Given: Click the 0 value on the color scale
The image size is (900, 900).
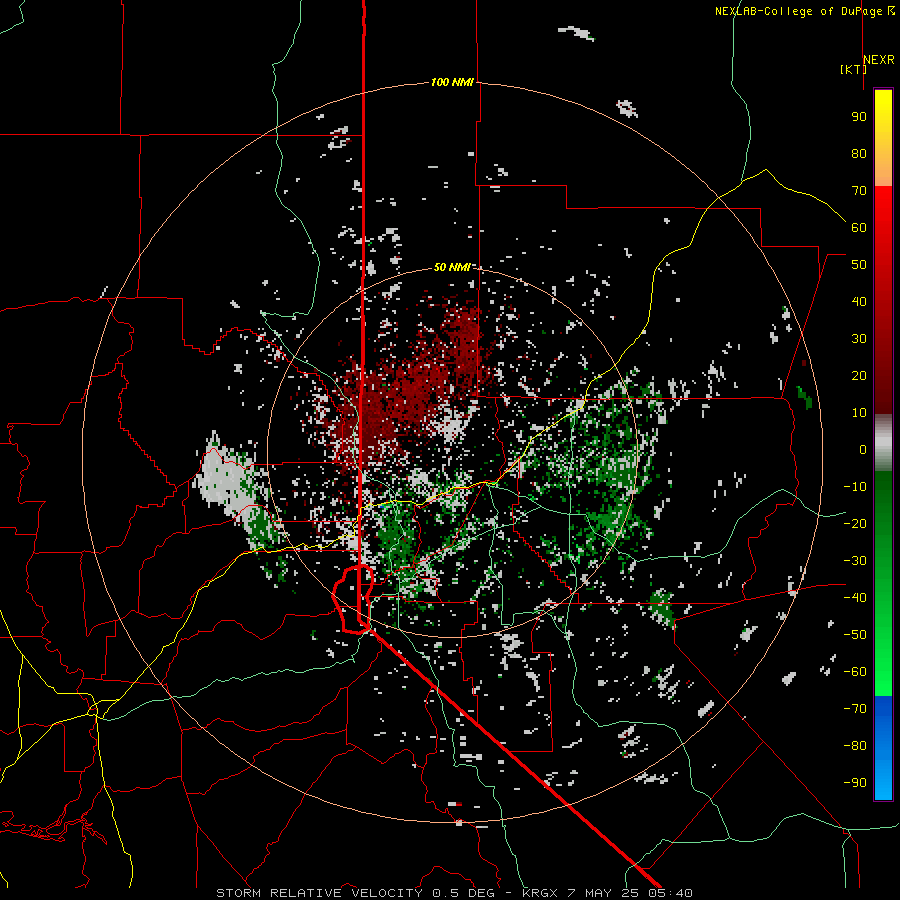Looking at the screenshot, I should pyautogui.click(x=863, y=450).
